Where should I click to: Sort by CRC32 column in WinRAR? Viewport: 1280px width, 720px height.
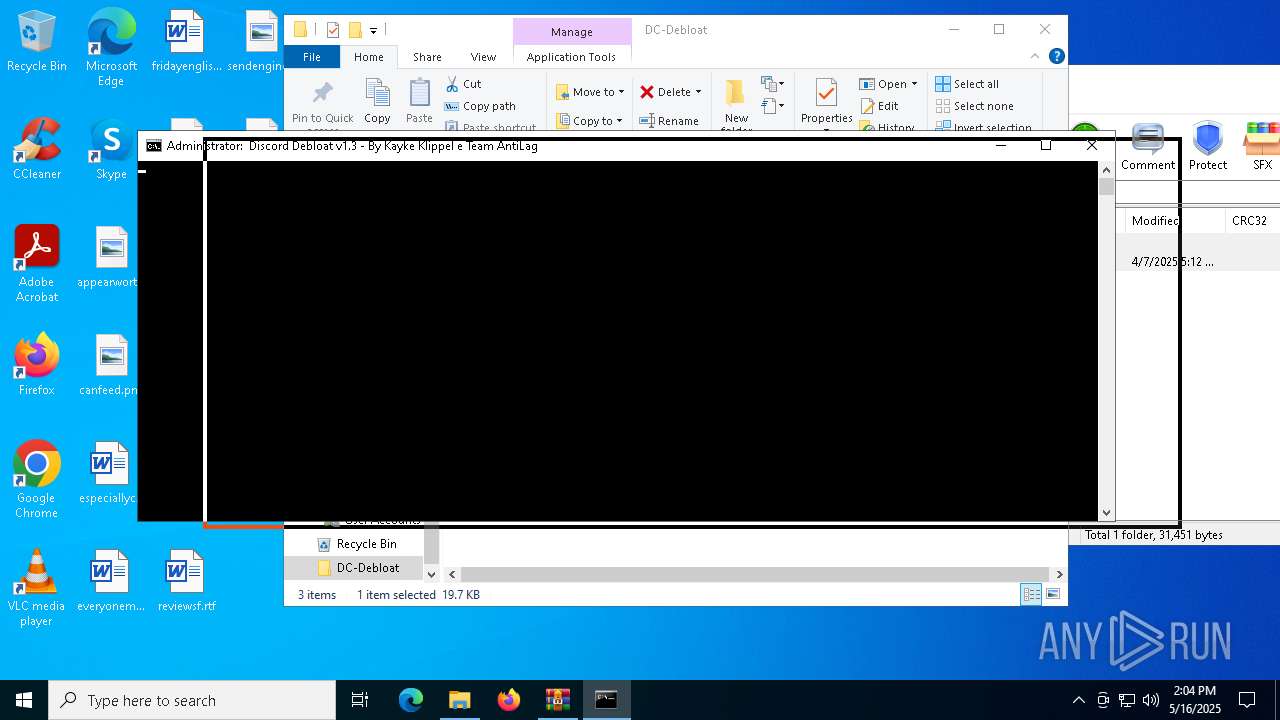click(1250, 221)
